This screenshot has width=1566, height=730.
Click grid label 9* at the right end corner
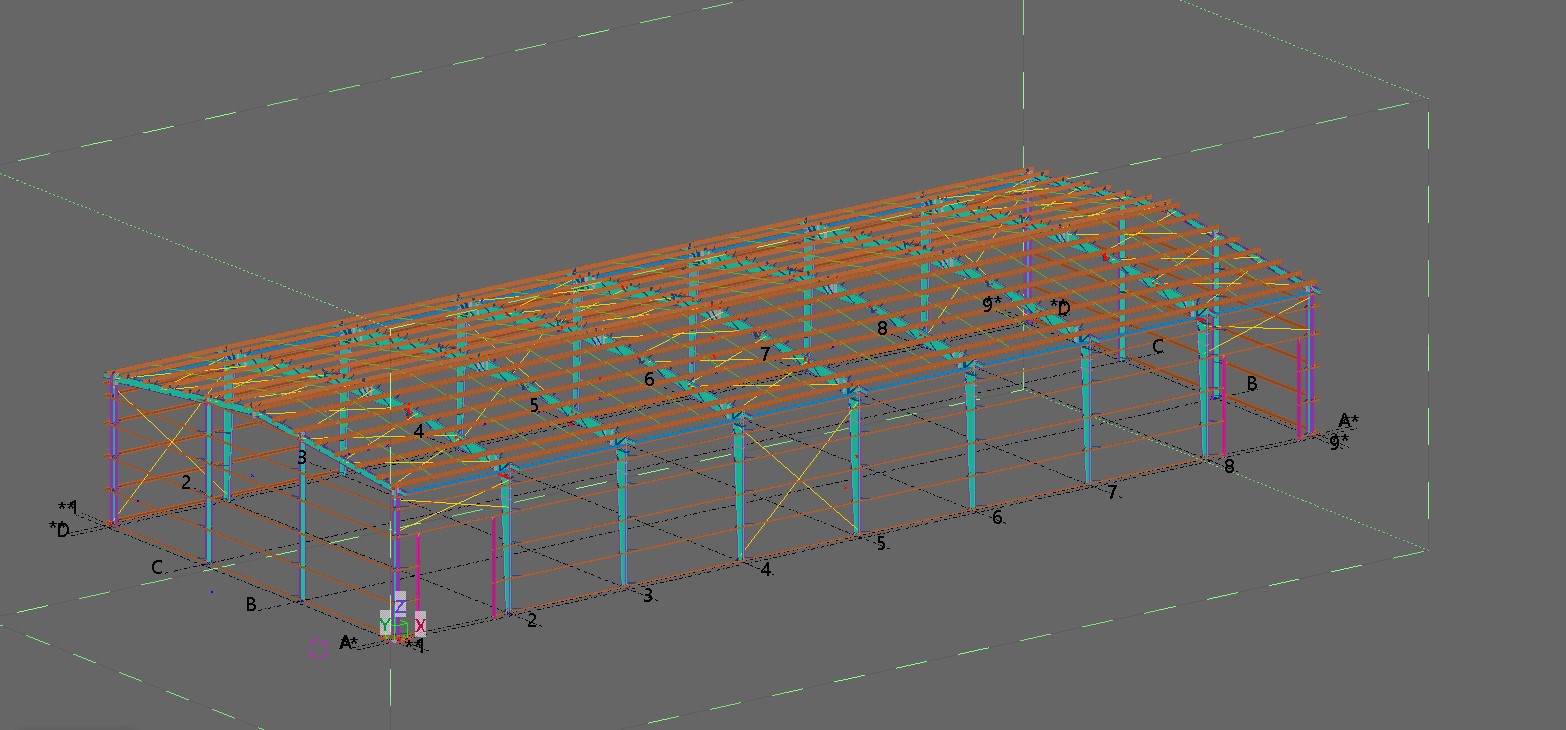(1338, 441)
